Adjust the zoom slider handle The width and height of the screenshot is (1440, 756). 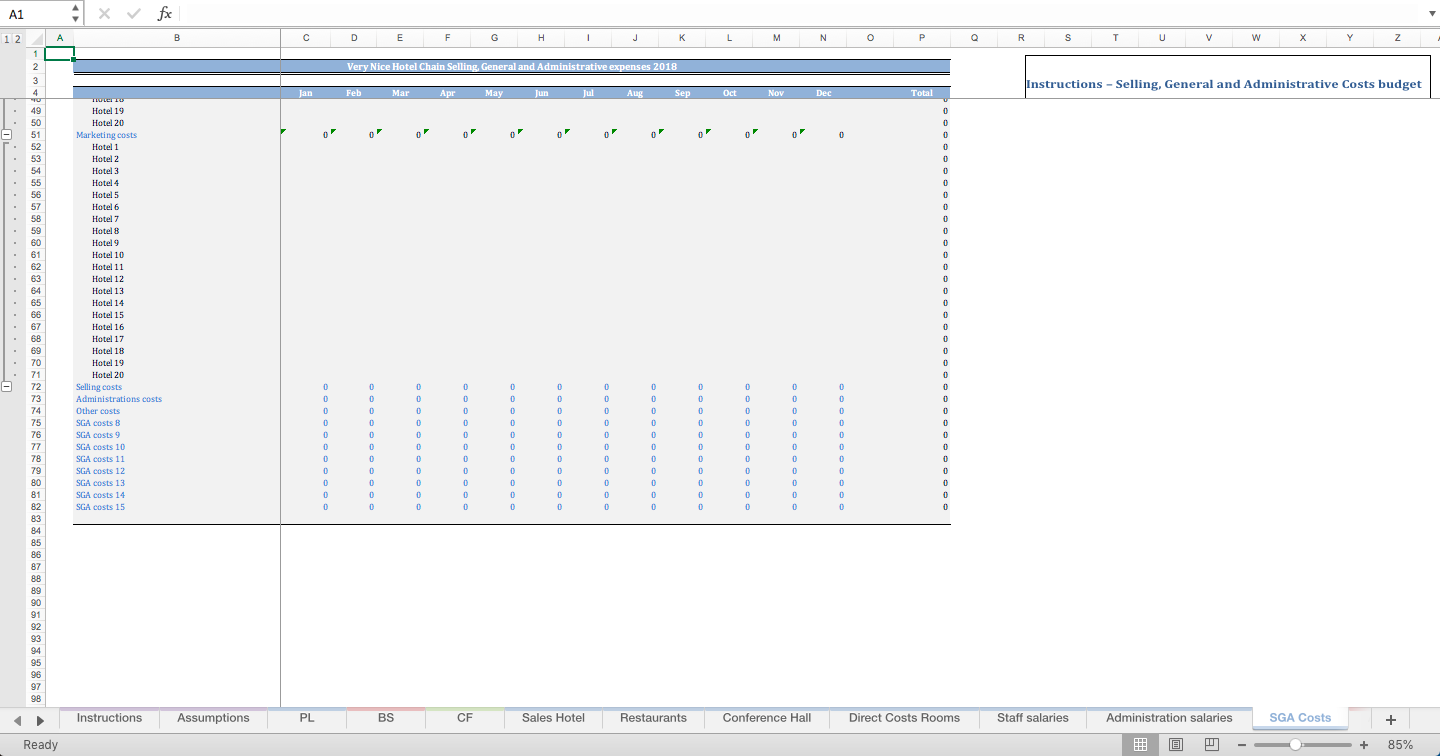[x=1296, y=745]
